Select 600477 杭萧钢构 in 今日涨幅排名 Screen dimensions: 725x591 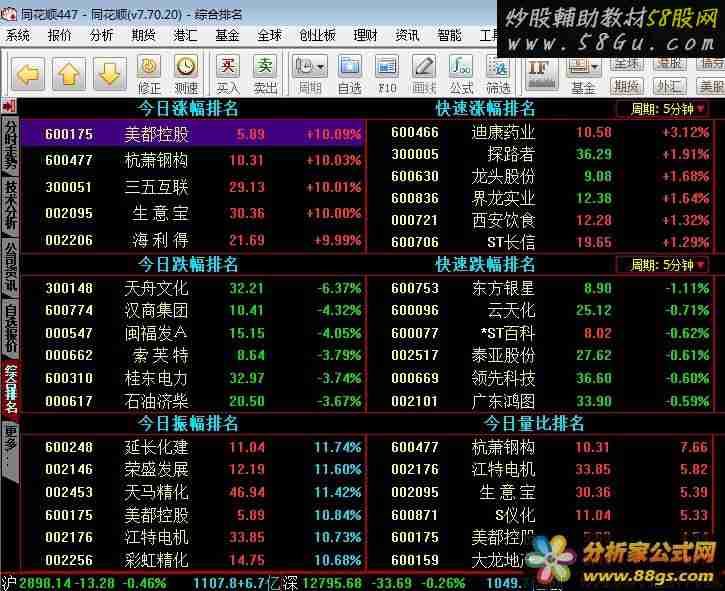click(x=193, y=160)
